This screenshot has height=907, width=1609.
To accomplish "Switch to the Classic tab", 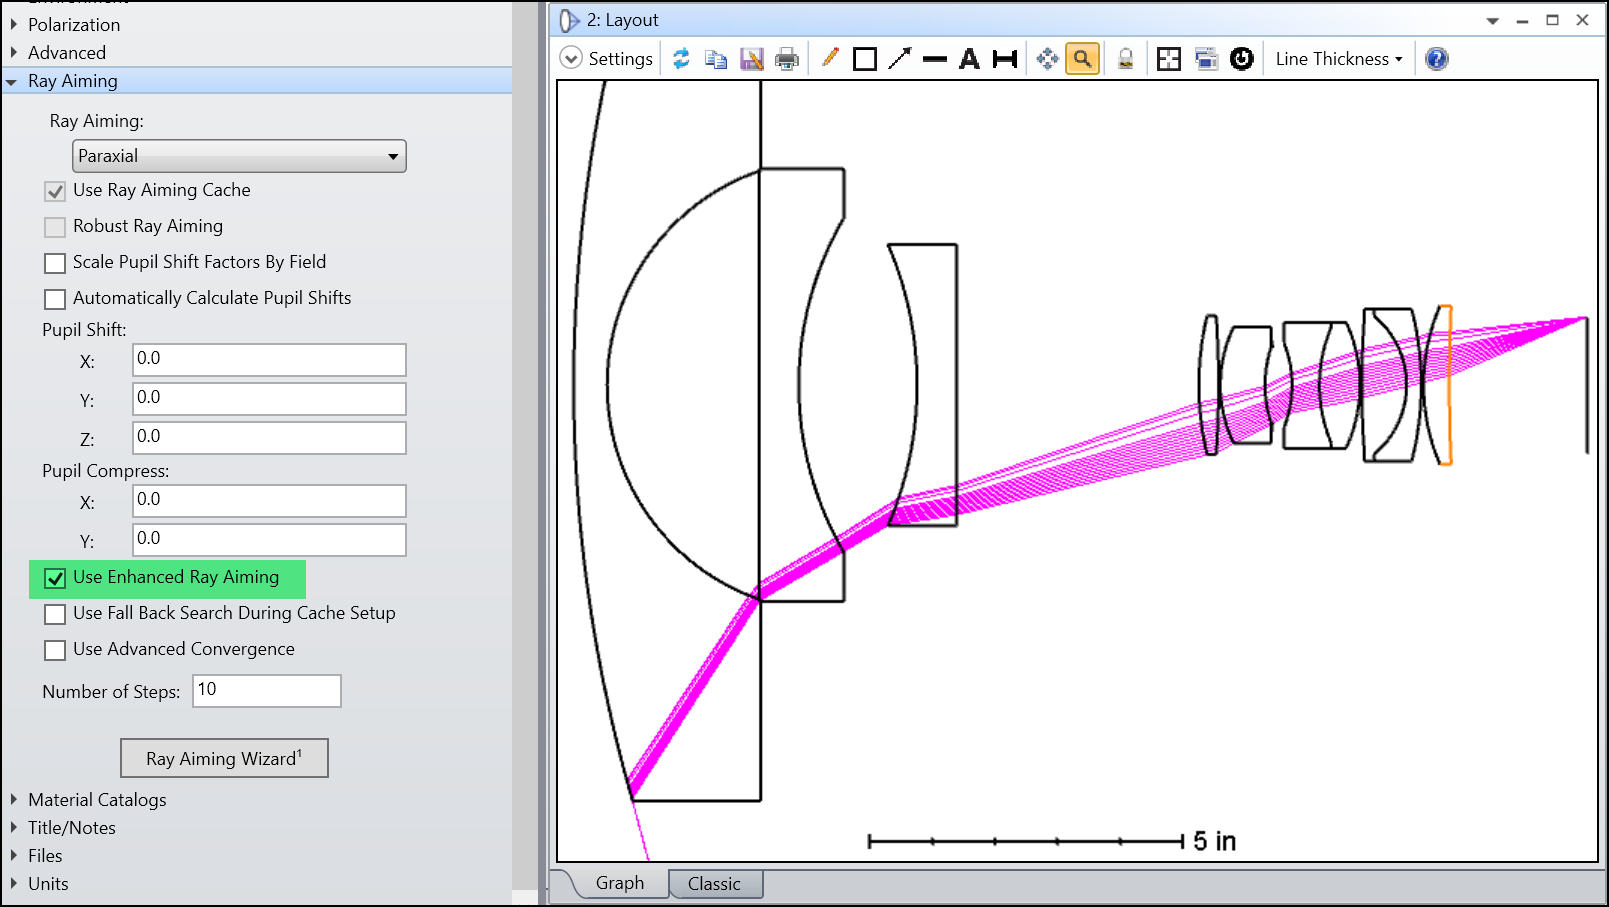I will point(714,884).
